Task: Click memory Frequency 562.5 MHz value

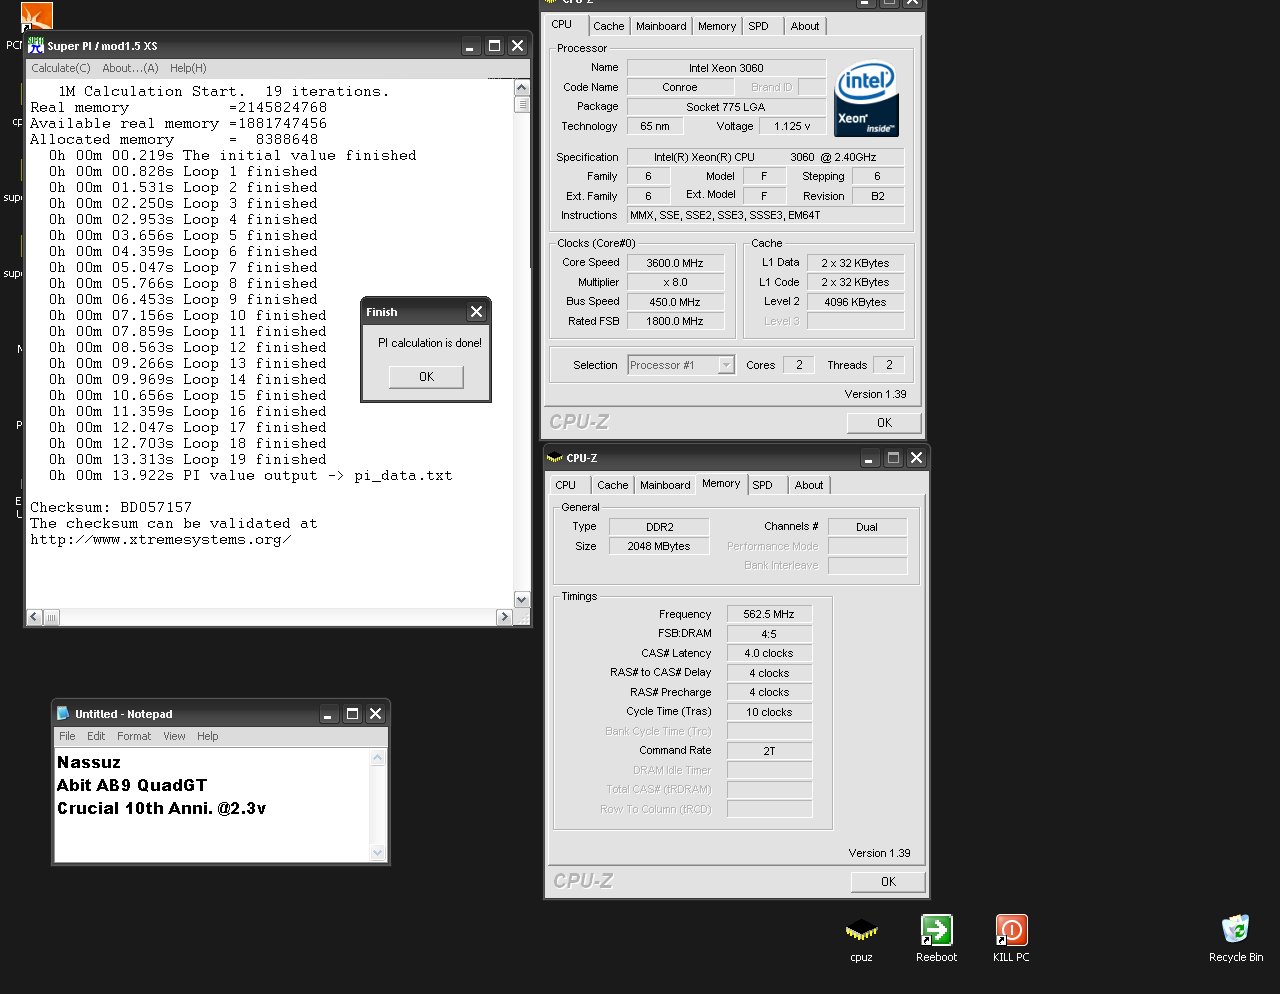Action: (x=769, y=614)
